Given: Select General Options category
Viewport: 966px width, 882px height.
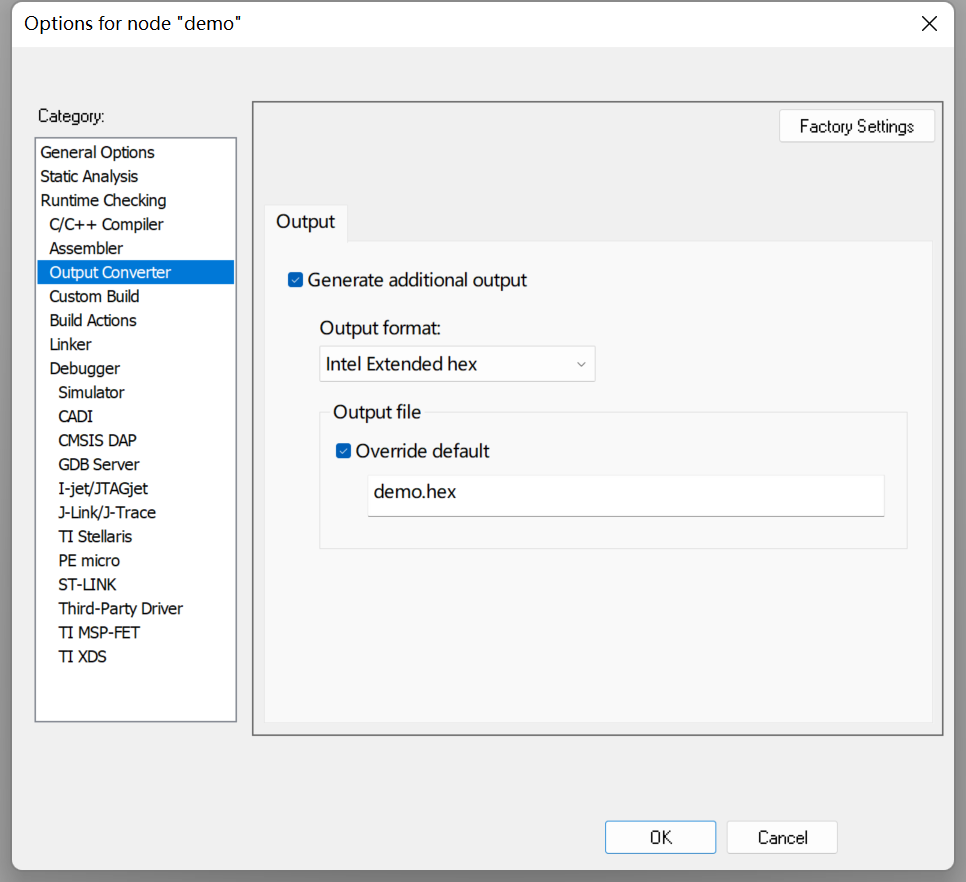Looking at the screenshot, I should point(97,152).
